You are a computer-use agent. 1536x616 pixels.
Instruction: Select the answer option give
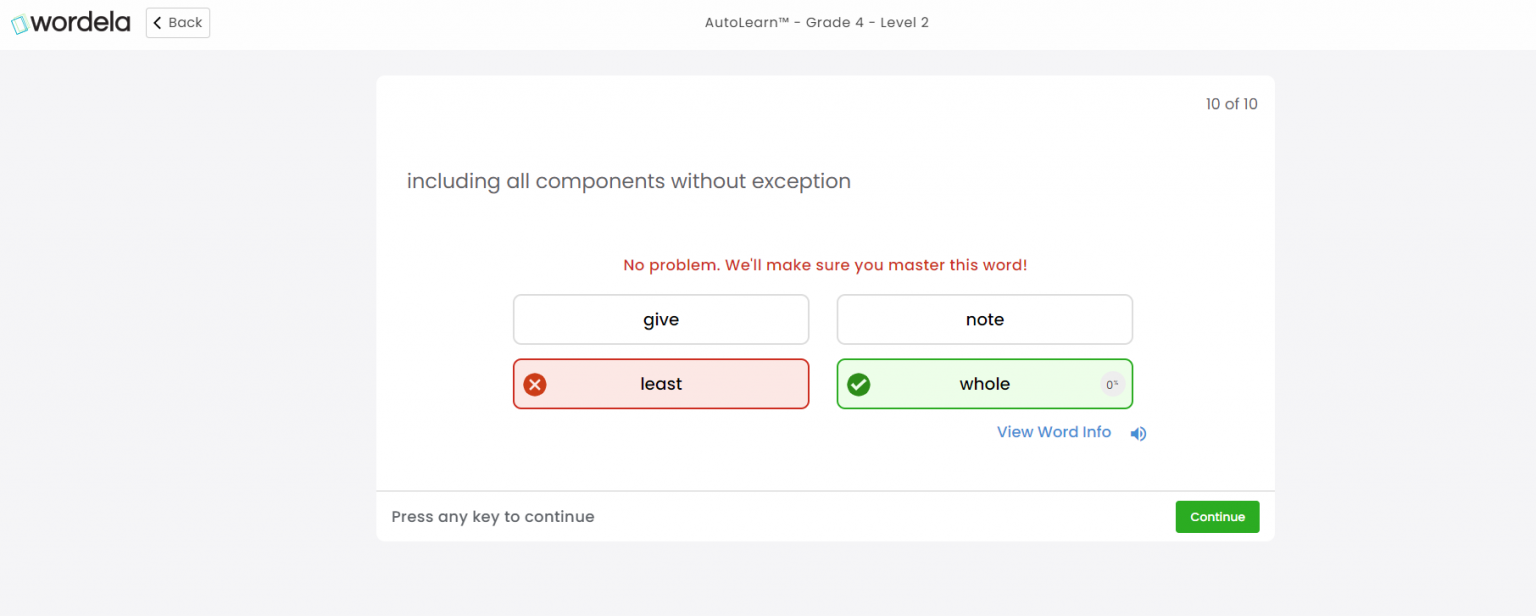click(661, 320)
